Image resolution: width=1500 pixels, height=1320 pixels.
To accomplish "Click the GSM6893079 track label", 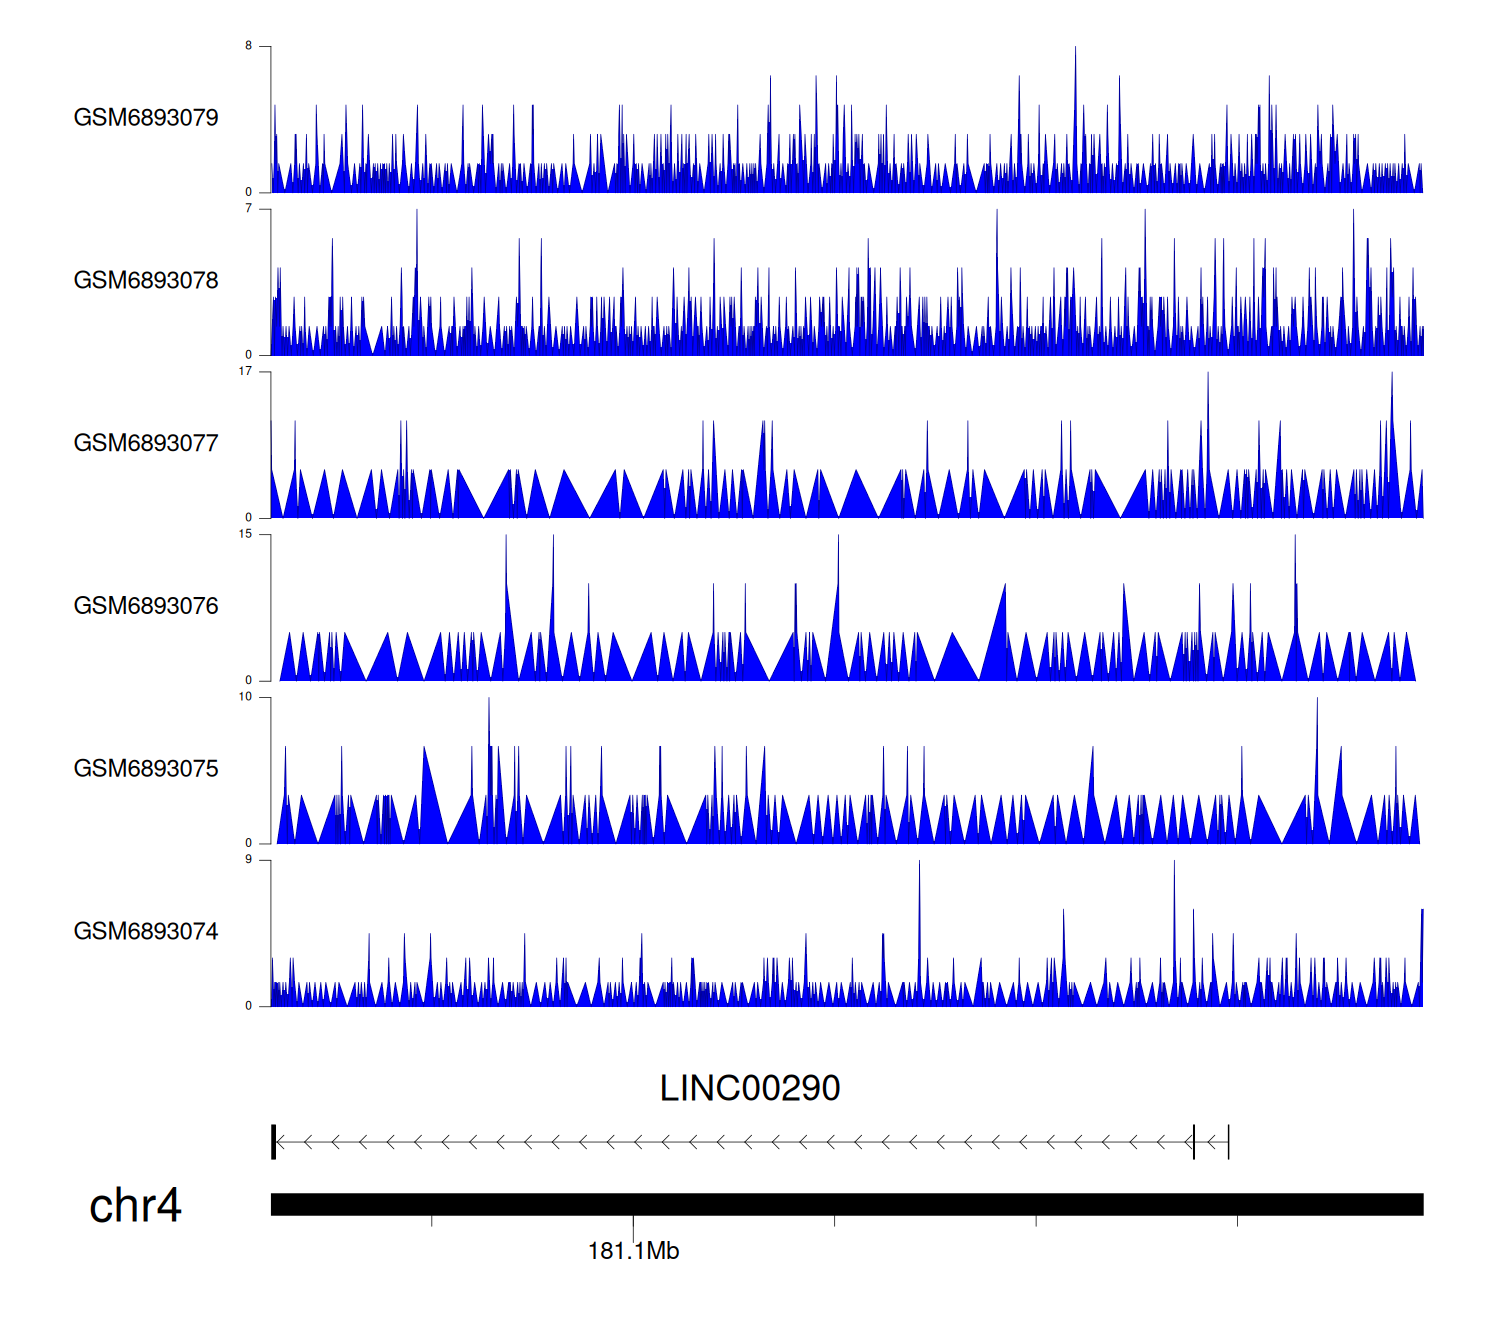I will coord(146,118).
